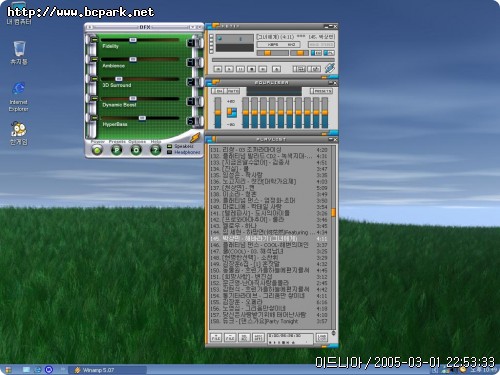Toggle the PL playlist window button
The image size is (500, 375).
[x=329, y=53]
